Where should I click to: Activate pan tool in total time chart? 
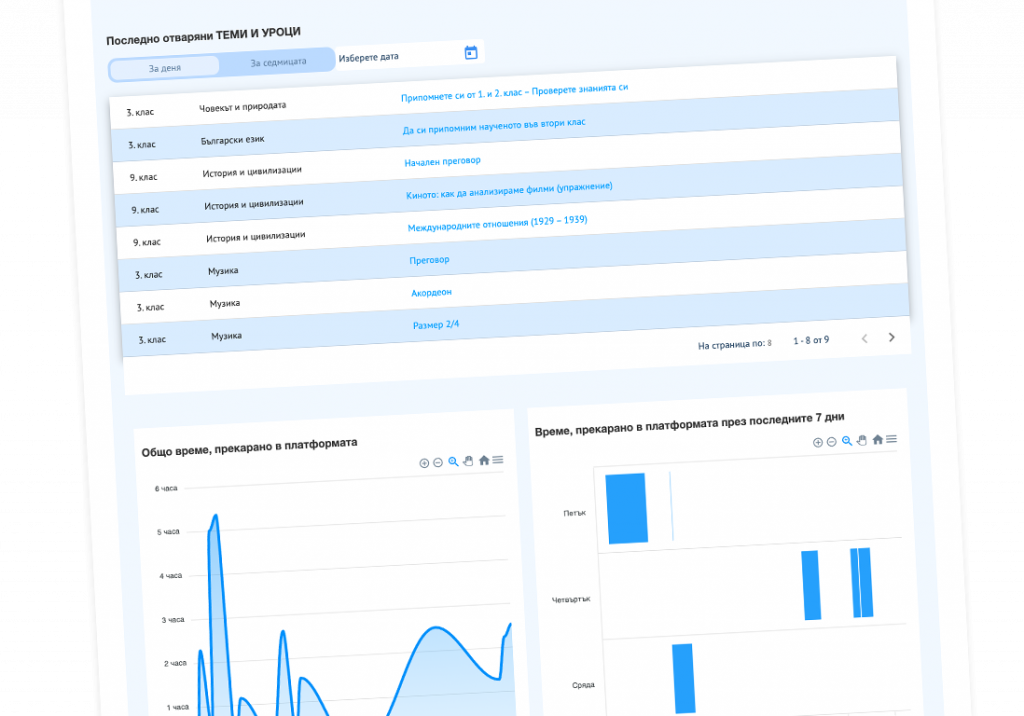click(468, 461)
